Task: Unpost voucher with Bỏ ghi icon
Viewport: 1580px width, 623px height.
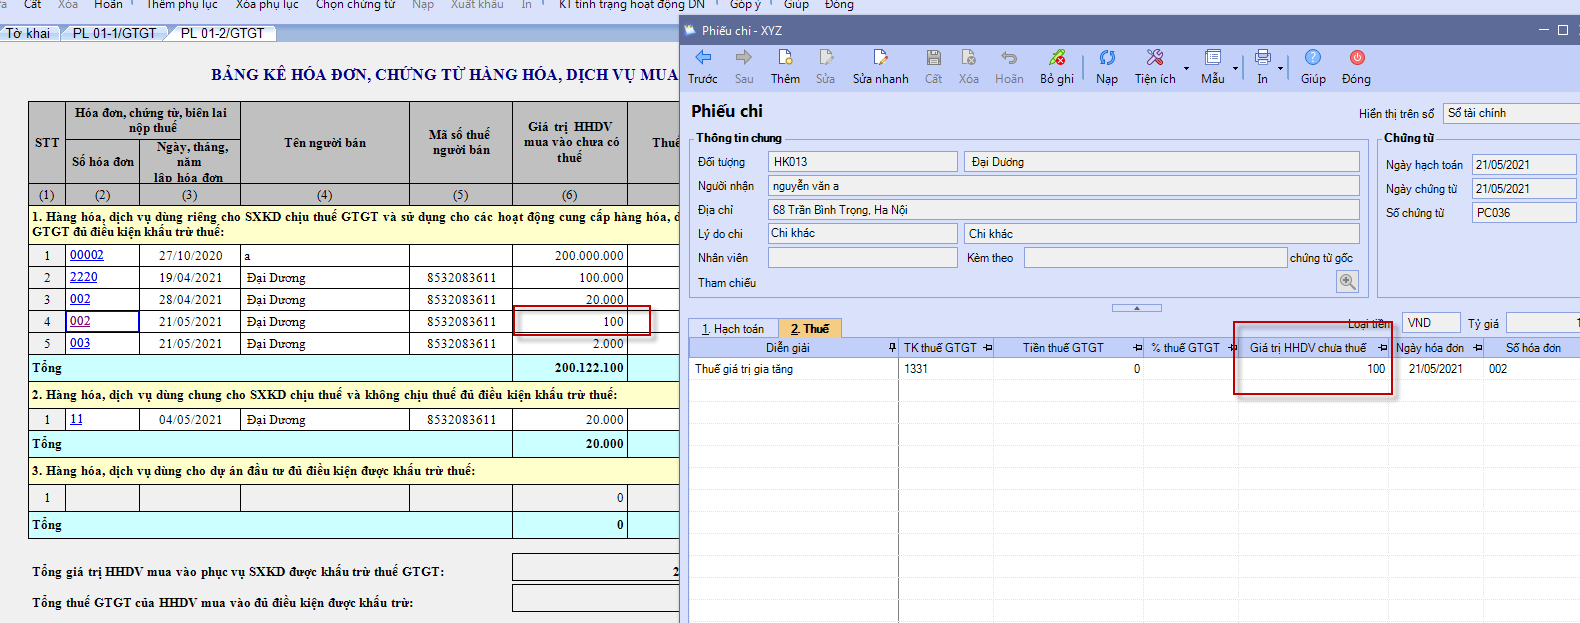Action: point(1057,58)
